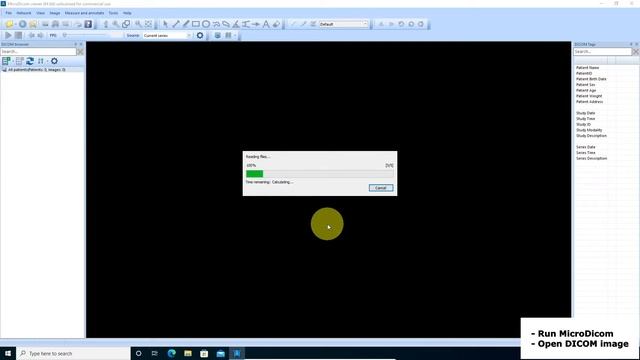This screenshot has width=640, height=360.
Task: Select the pan hand tool icon
Action: click(106, 24)
